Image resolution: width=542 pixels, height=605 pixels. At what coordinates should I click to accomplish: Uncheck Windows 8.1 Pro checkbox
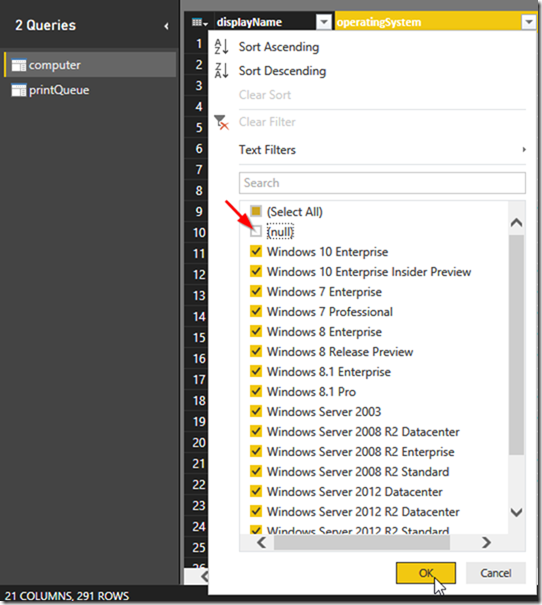pos(256,391)
